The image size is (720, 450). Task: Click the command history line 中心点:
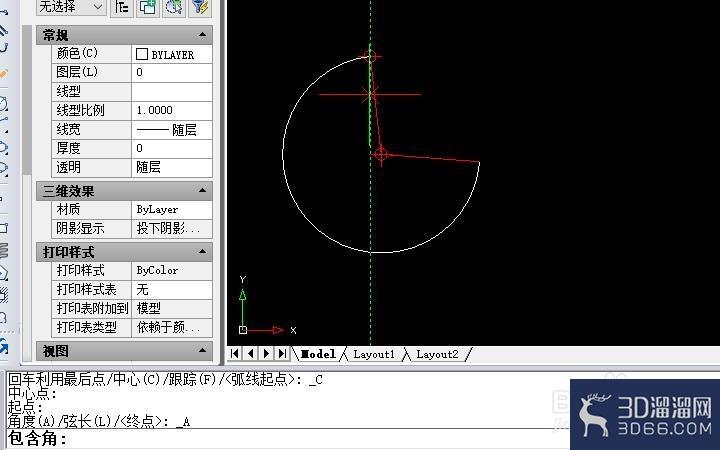tap(32, 394)
